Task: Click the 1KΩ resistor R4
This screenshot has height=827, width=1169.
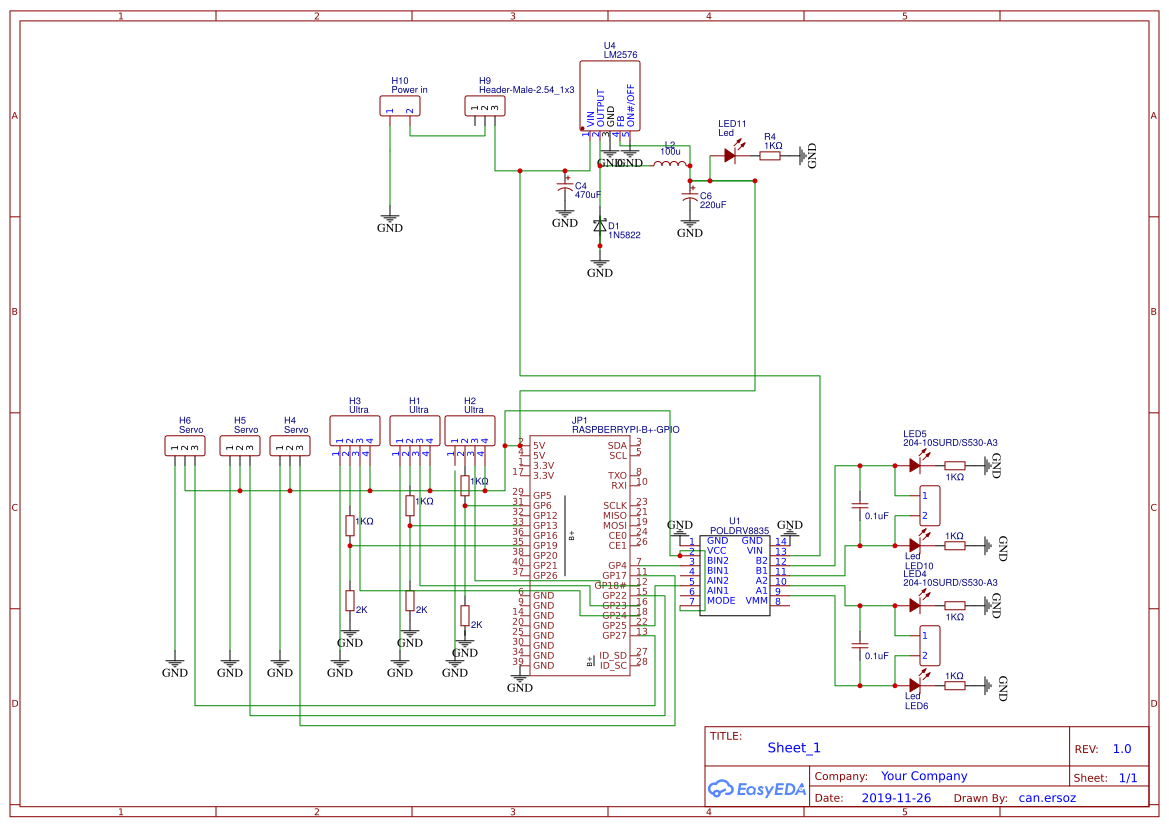Action: (770, 156)
